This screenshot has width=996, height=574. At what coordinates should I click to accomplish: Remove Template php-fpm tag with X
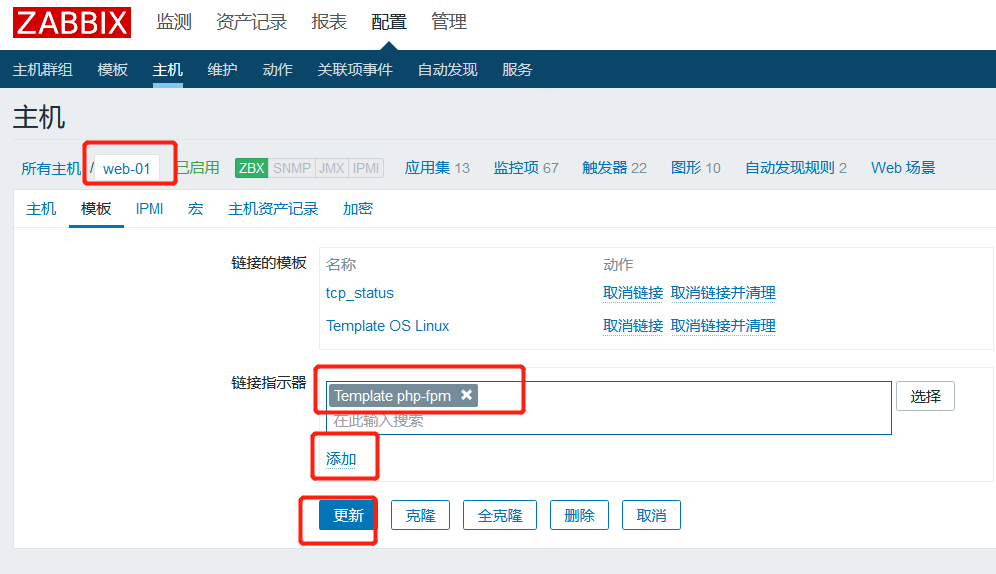click(x=466, y=395)
